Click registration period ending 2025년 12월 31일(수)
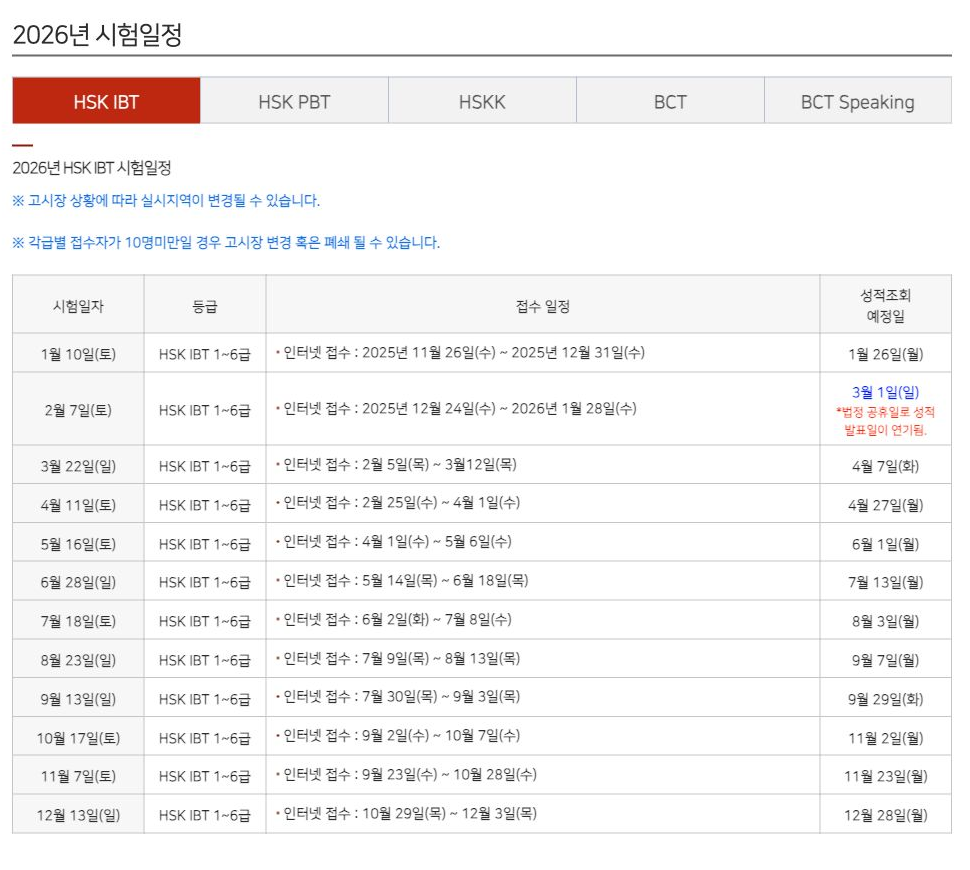The image size is (970, 870). tap(461, 353)
